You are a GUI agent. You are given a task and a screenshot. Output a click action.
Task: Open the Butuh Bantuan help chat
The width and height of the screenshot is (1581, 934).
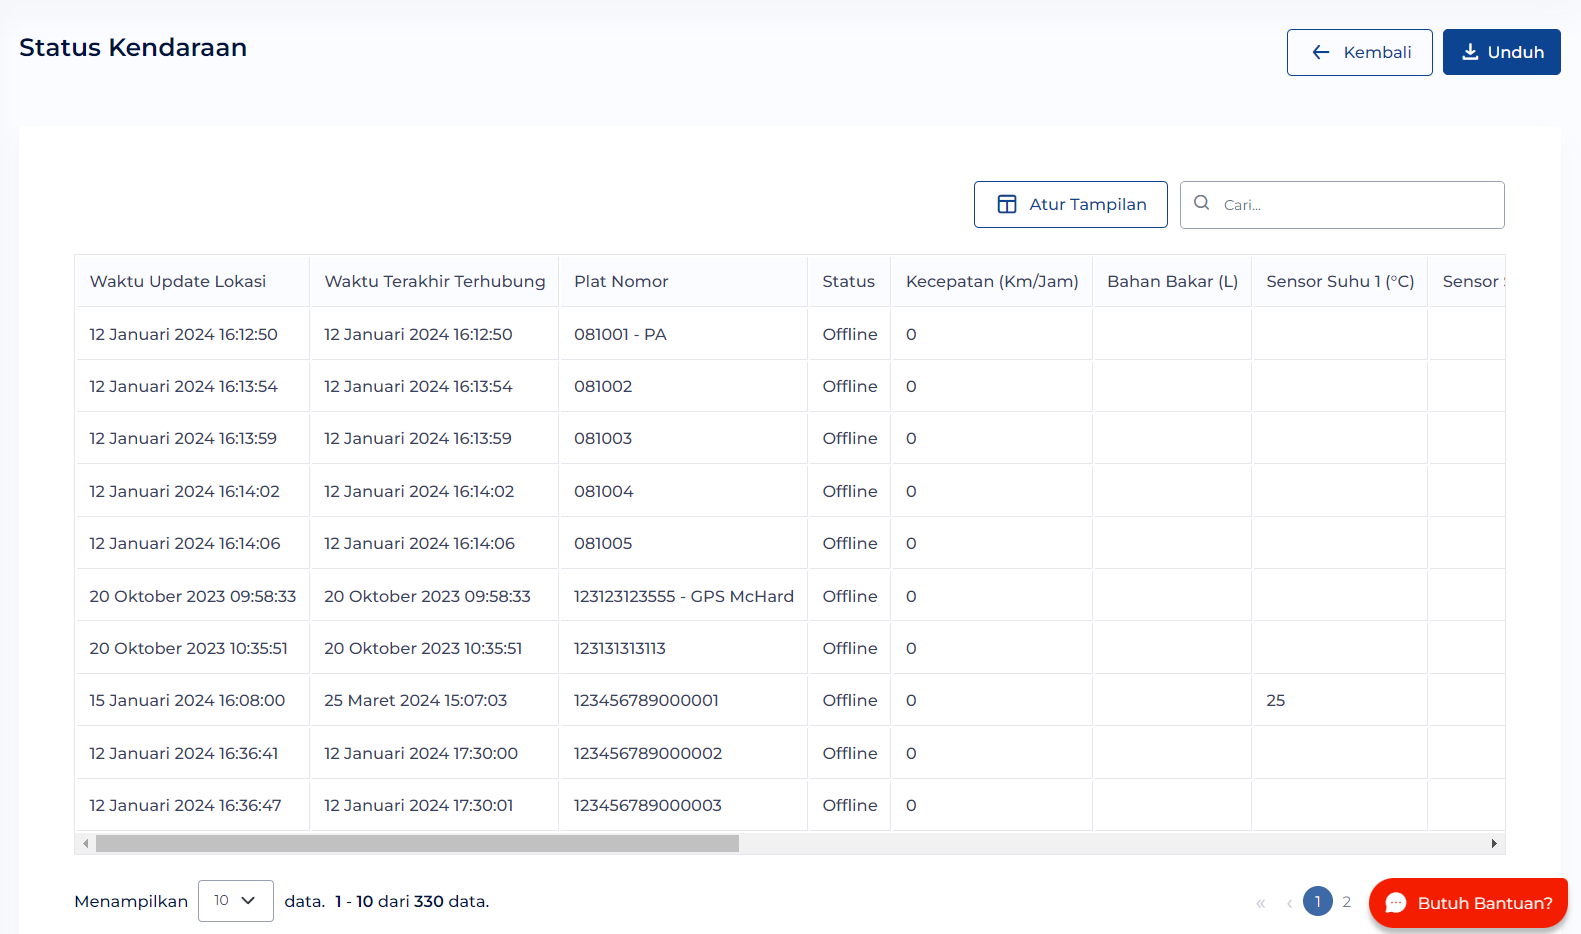click(1468, 903)
